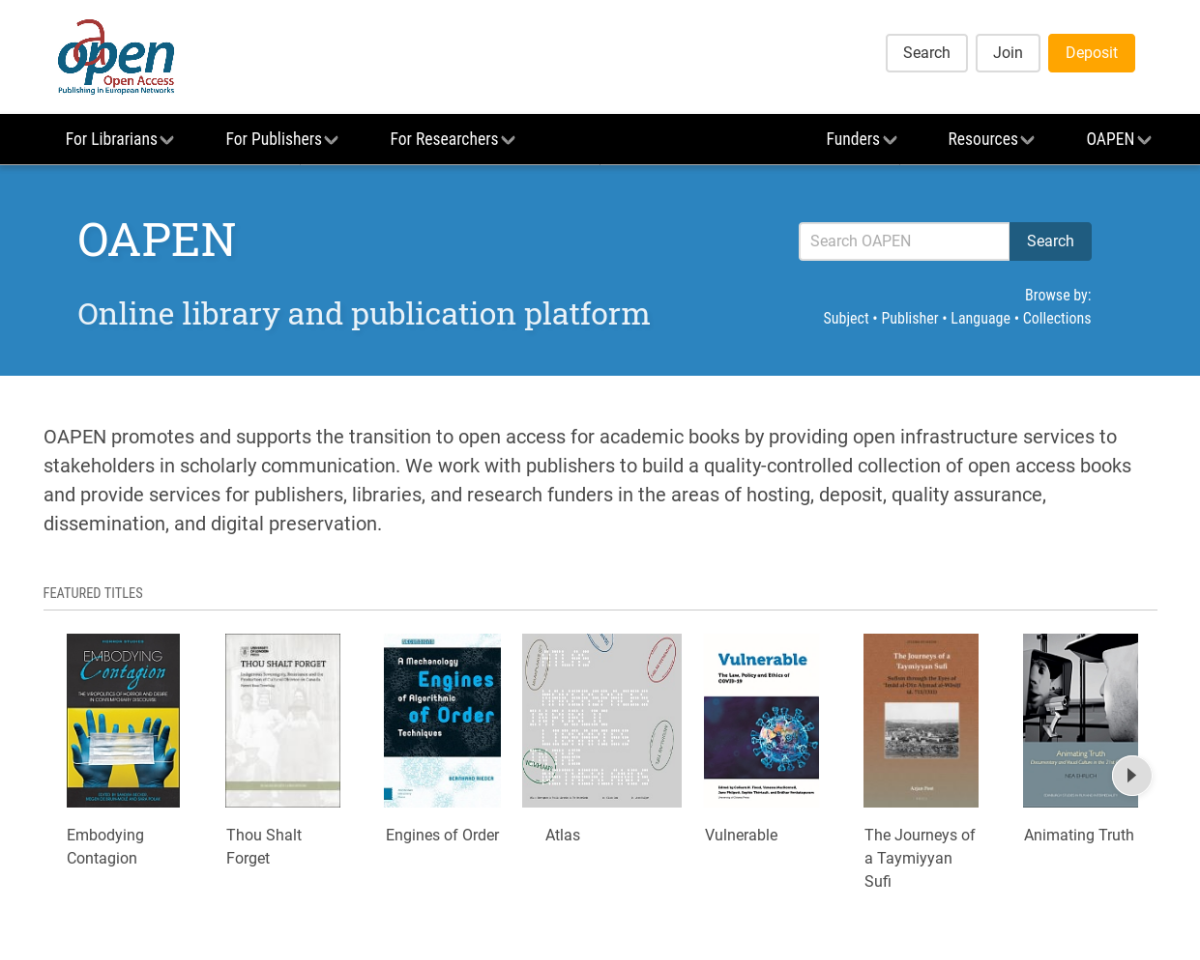Submit search using the blue Search button
Image resolution: width=1200 pixels, height=960 pixels.
(x=1050, y=241)
